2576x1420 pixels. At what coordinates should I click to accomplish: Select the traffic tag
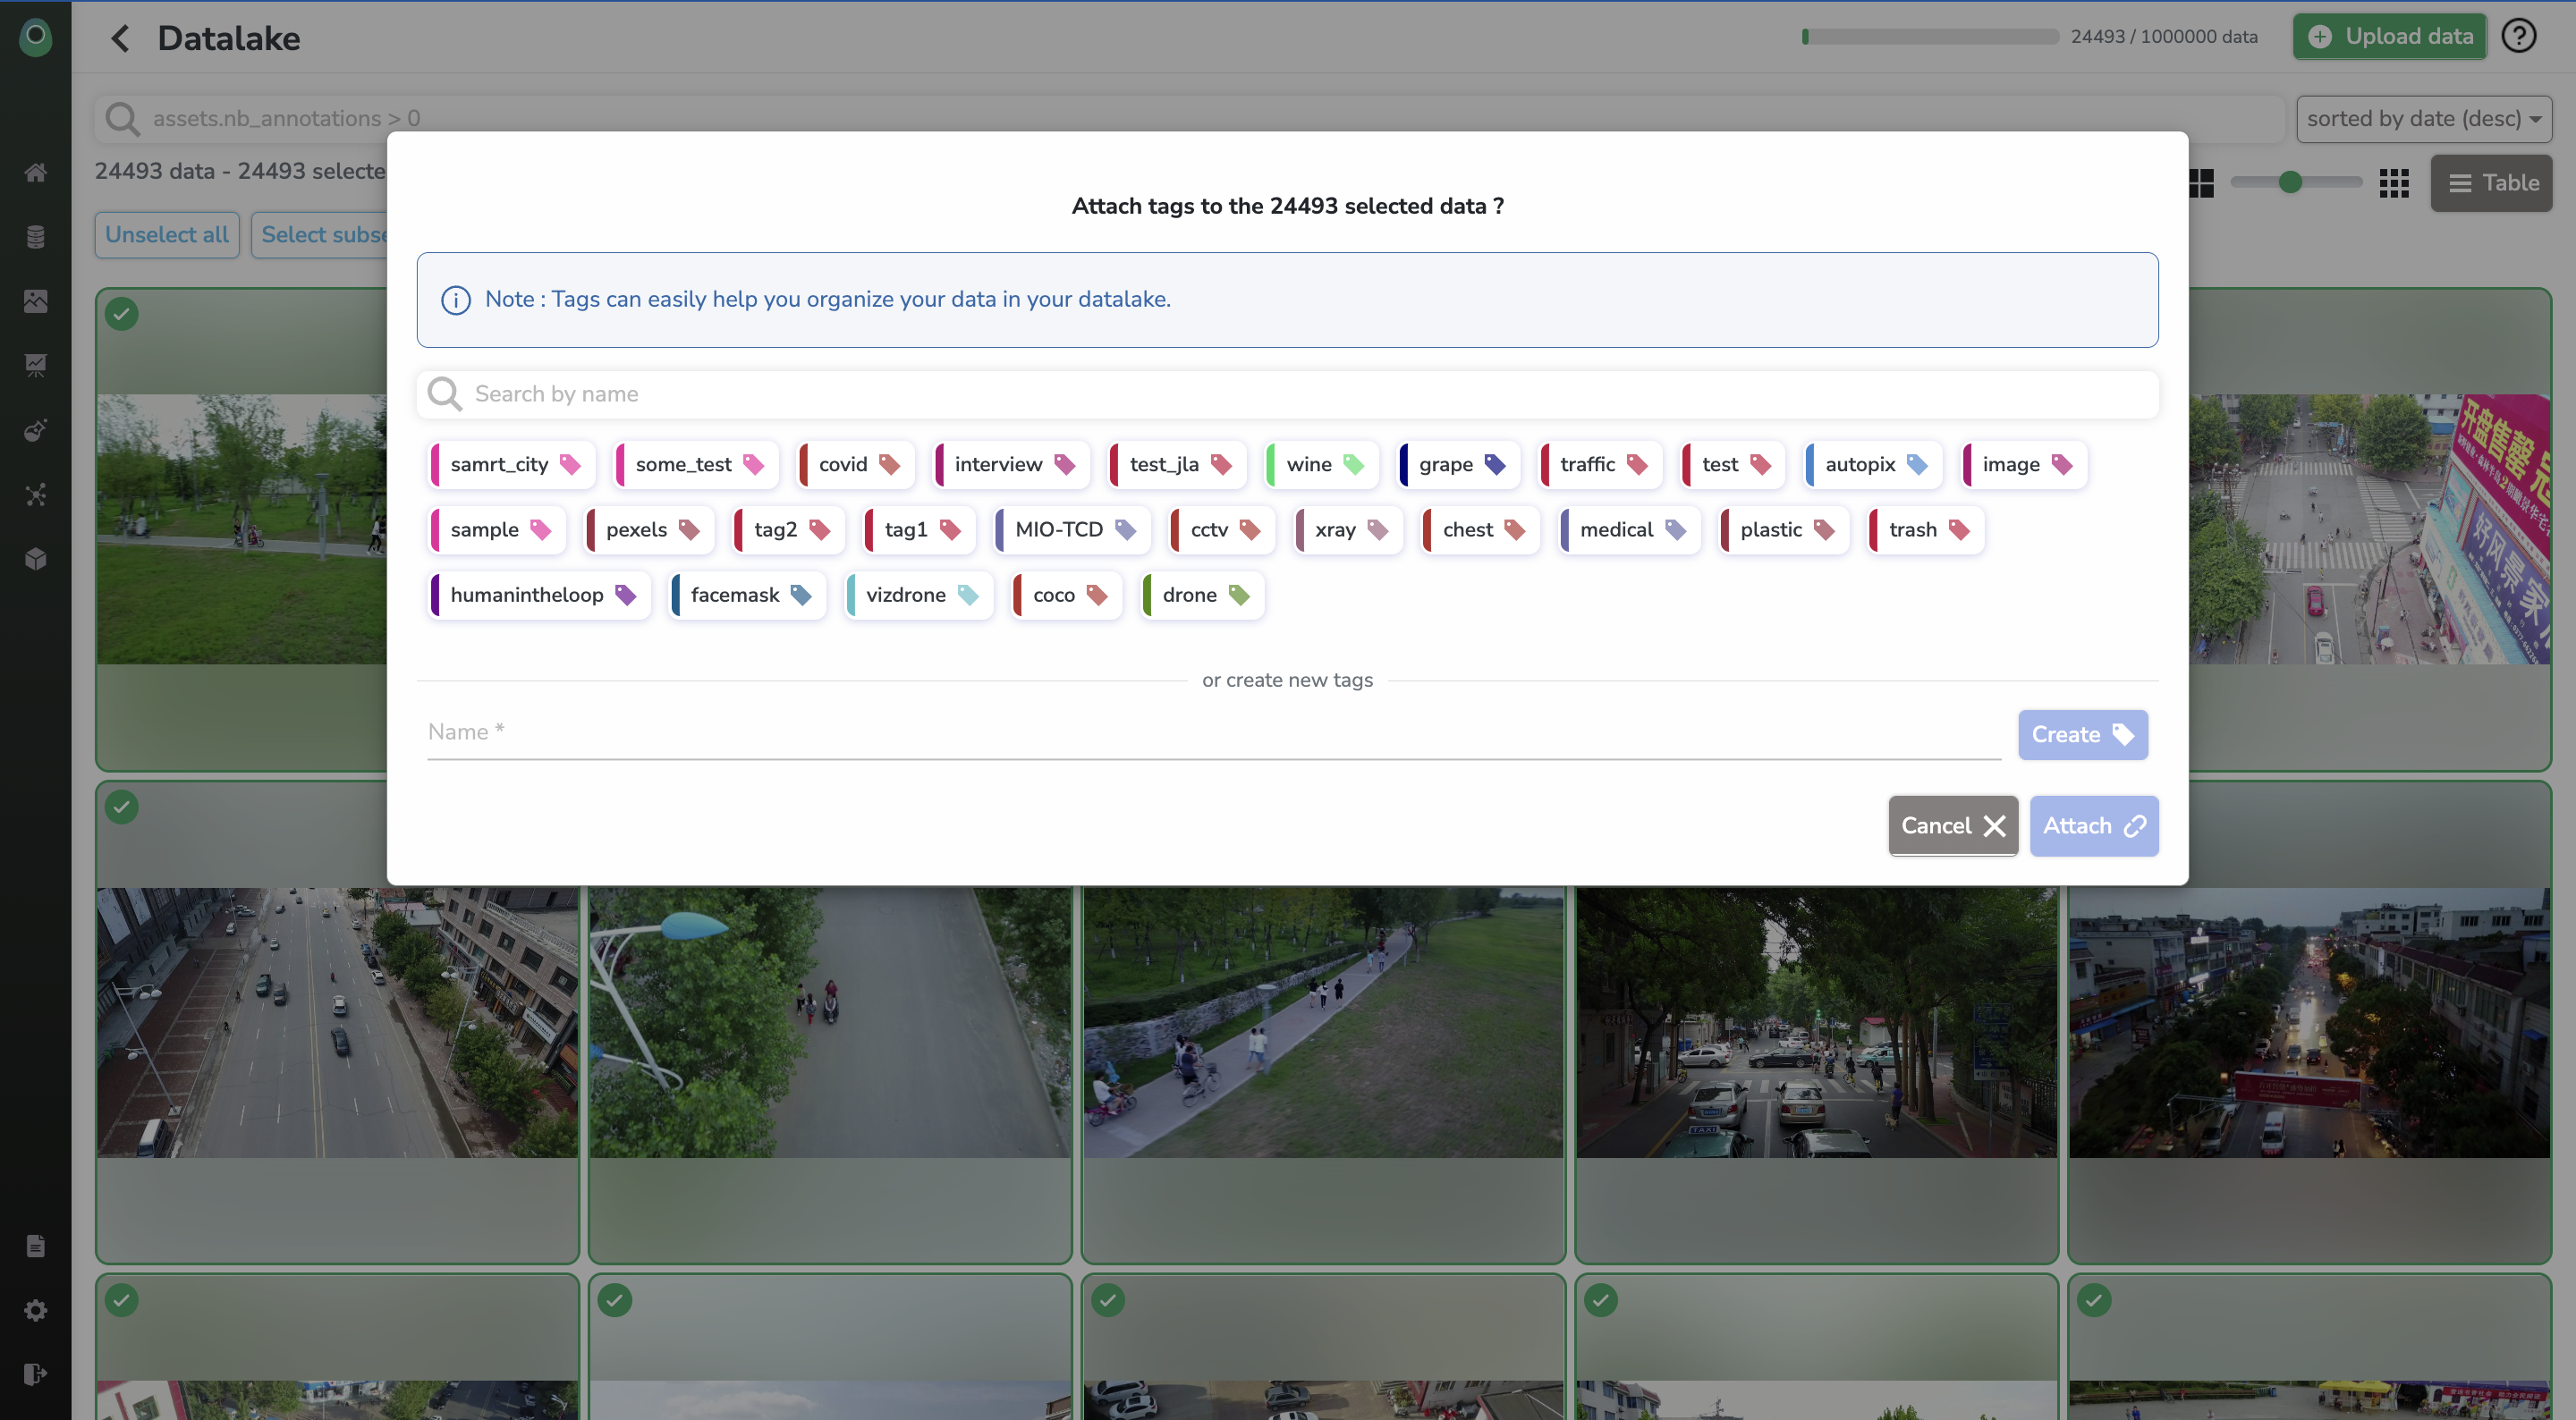(1601, 464)
